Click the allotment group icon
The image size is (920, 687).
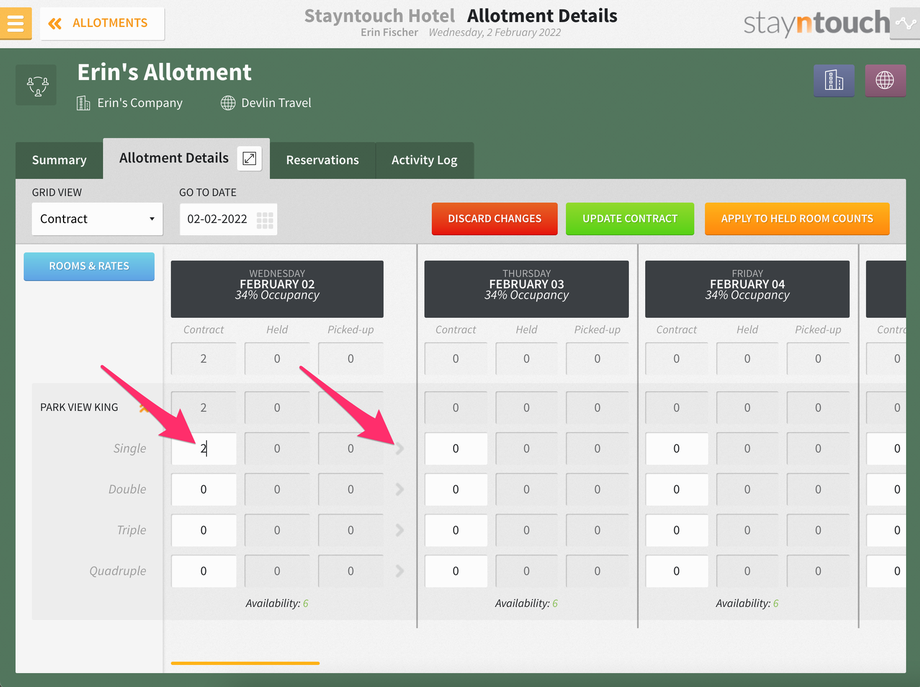36,86
